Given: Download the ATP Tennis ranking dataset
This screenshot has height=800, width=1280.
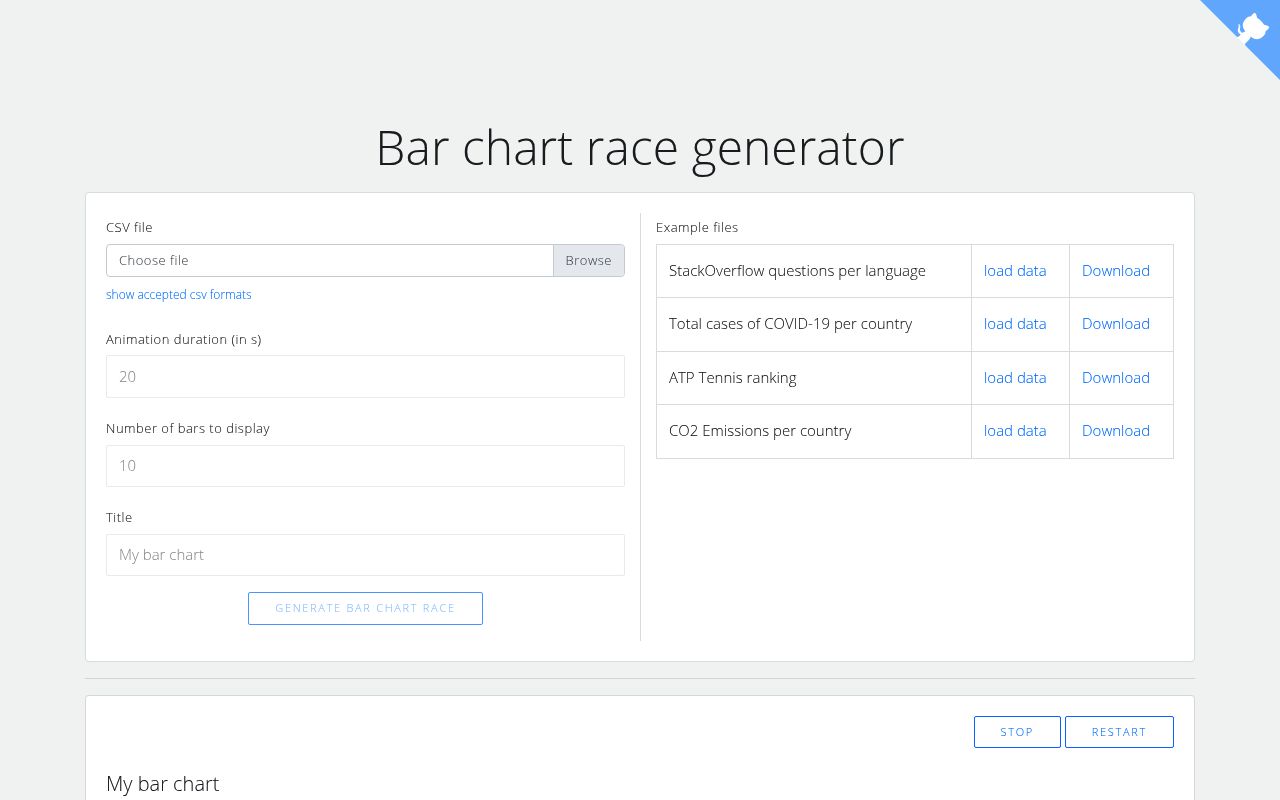Looking at the screenshot, I should click(1115, 377).
